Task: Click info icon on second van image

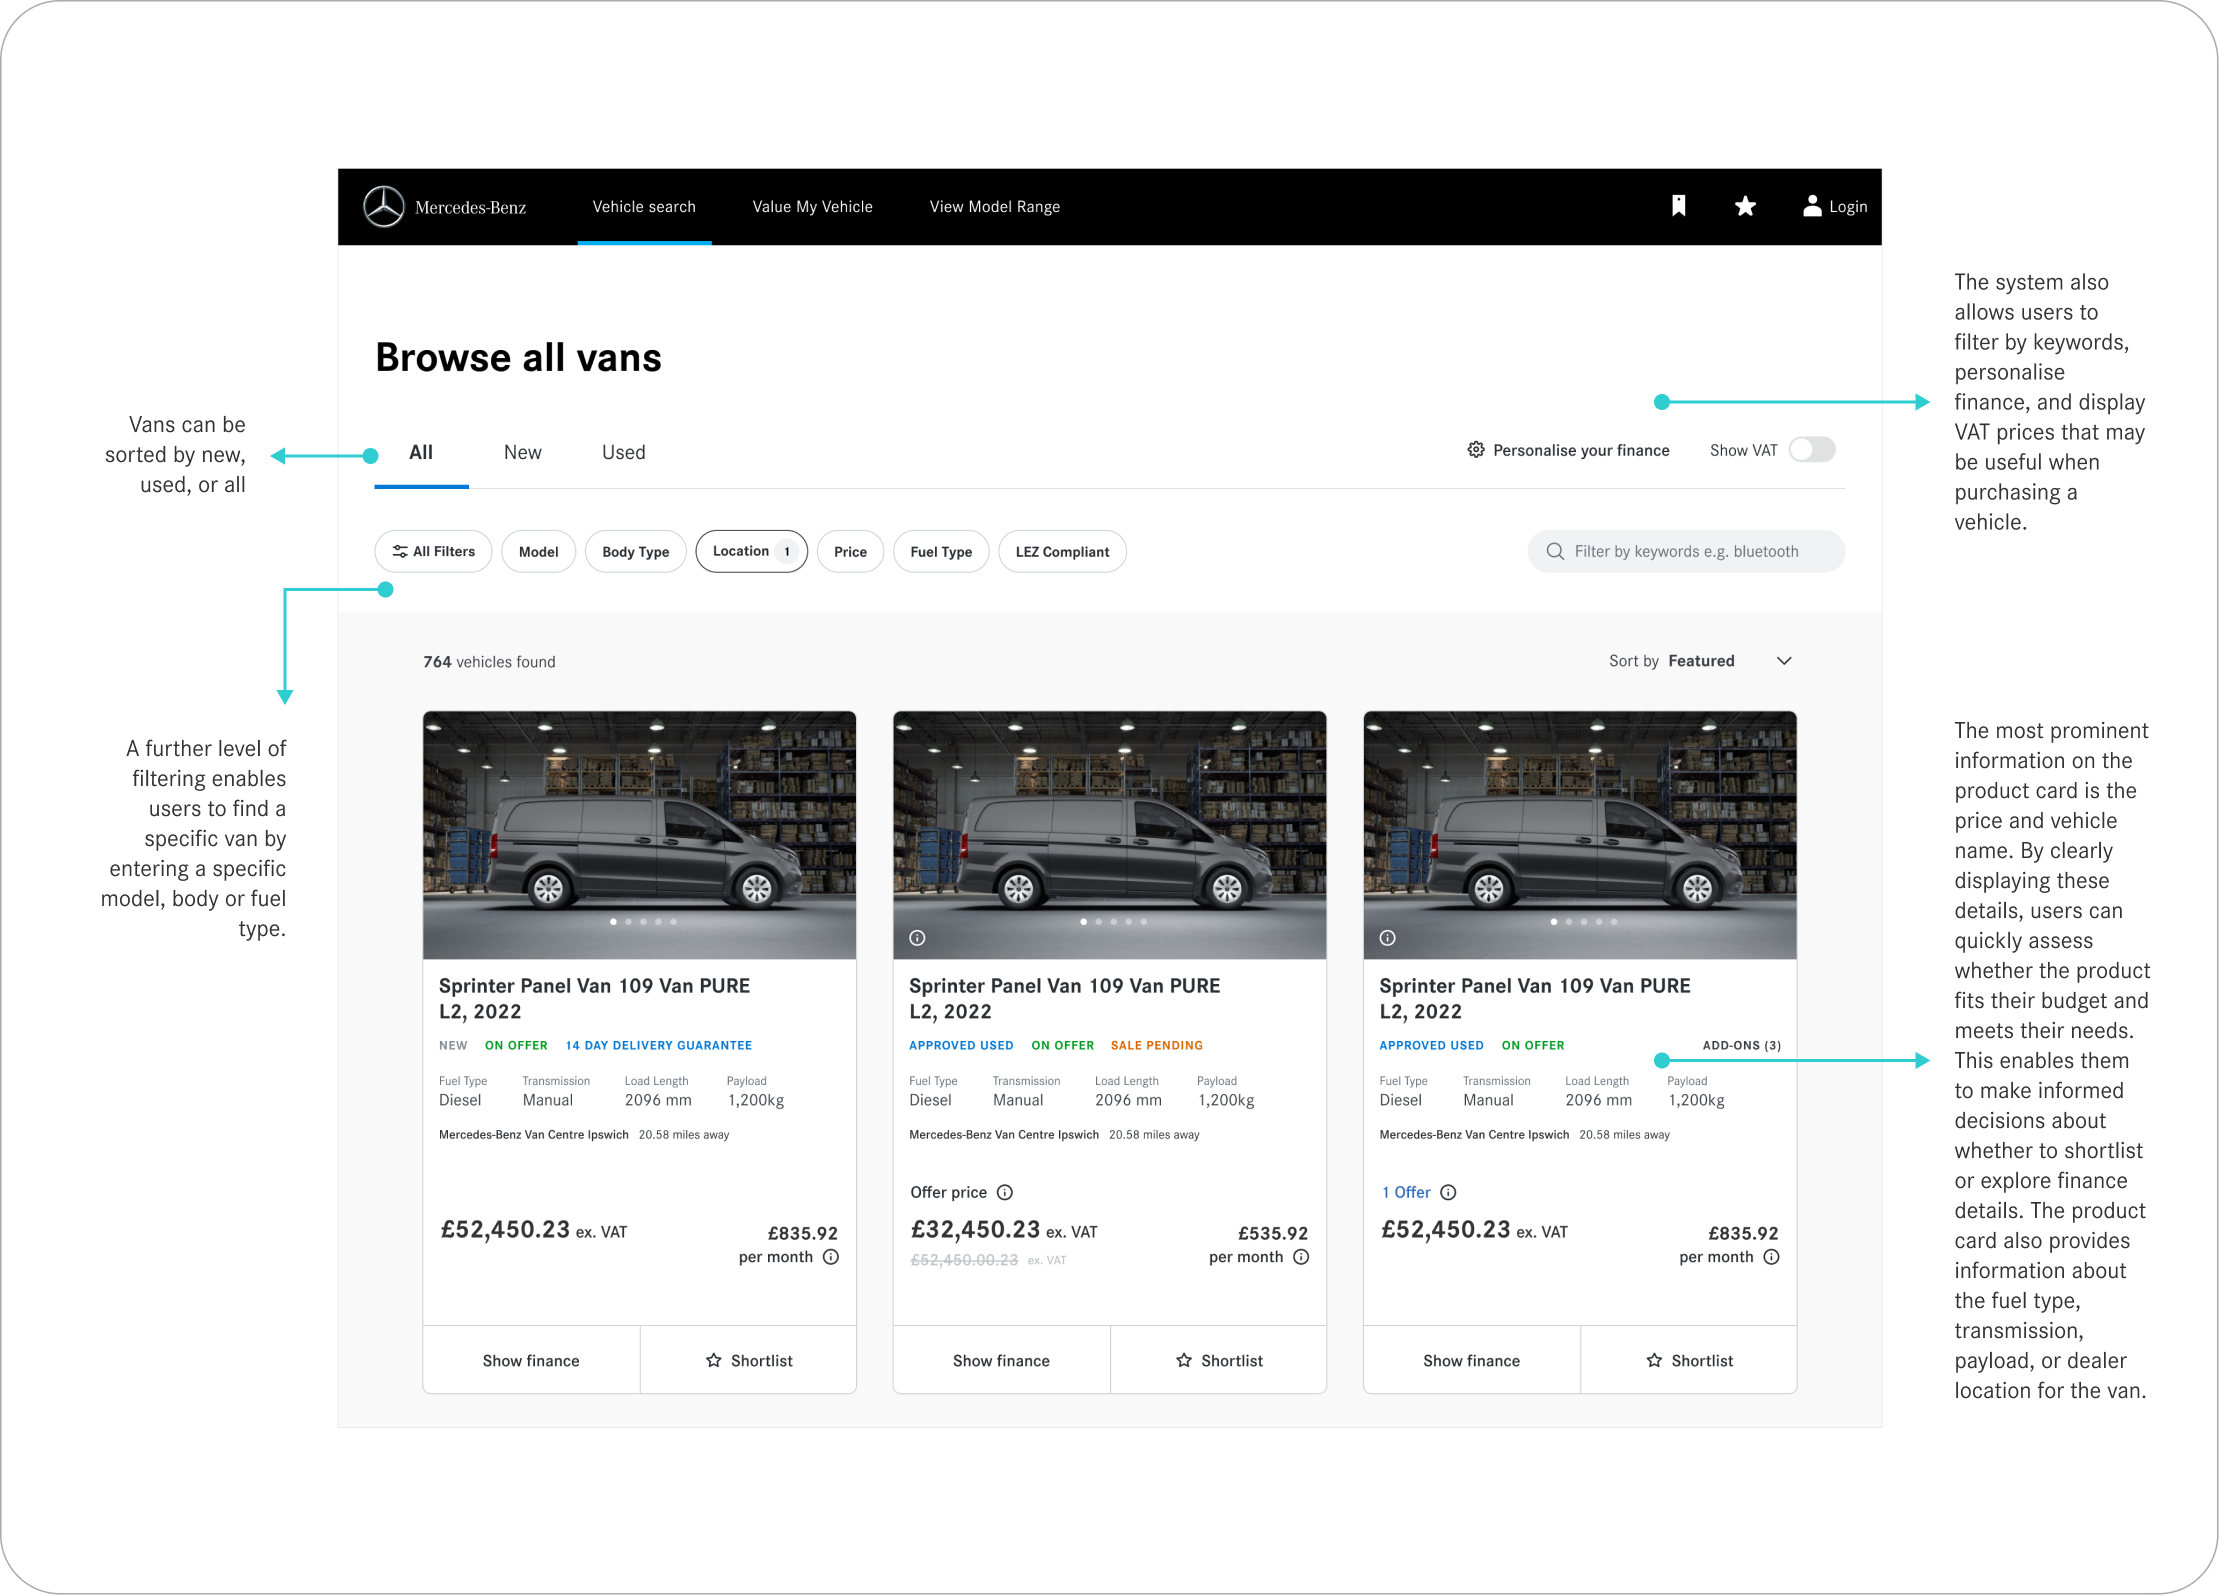Action: coord(917,938)
